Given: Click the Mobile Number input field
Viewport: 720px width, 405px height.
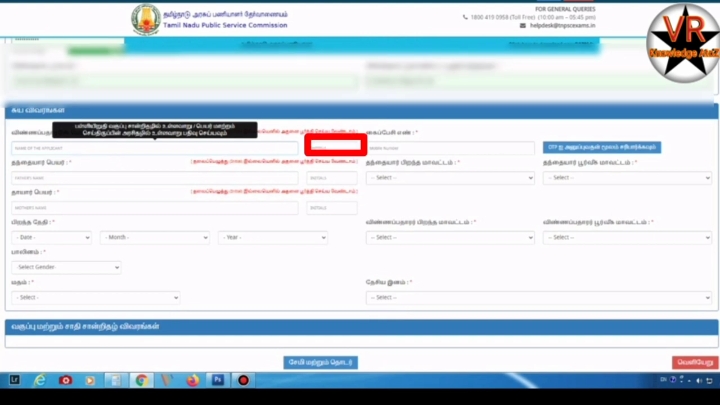Looking at the screenshot, I should [450, 148].
